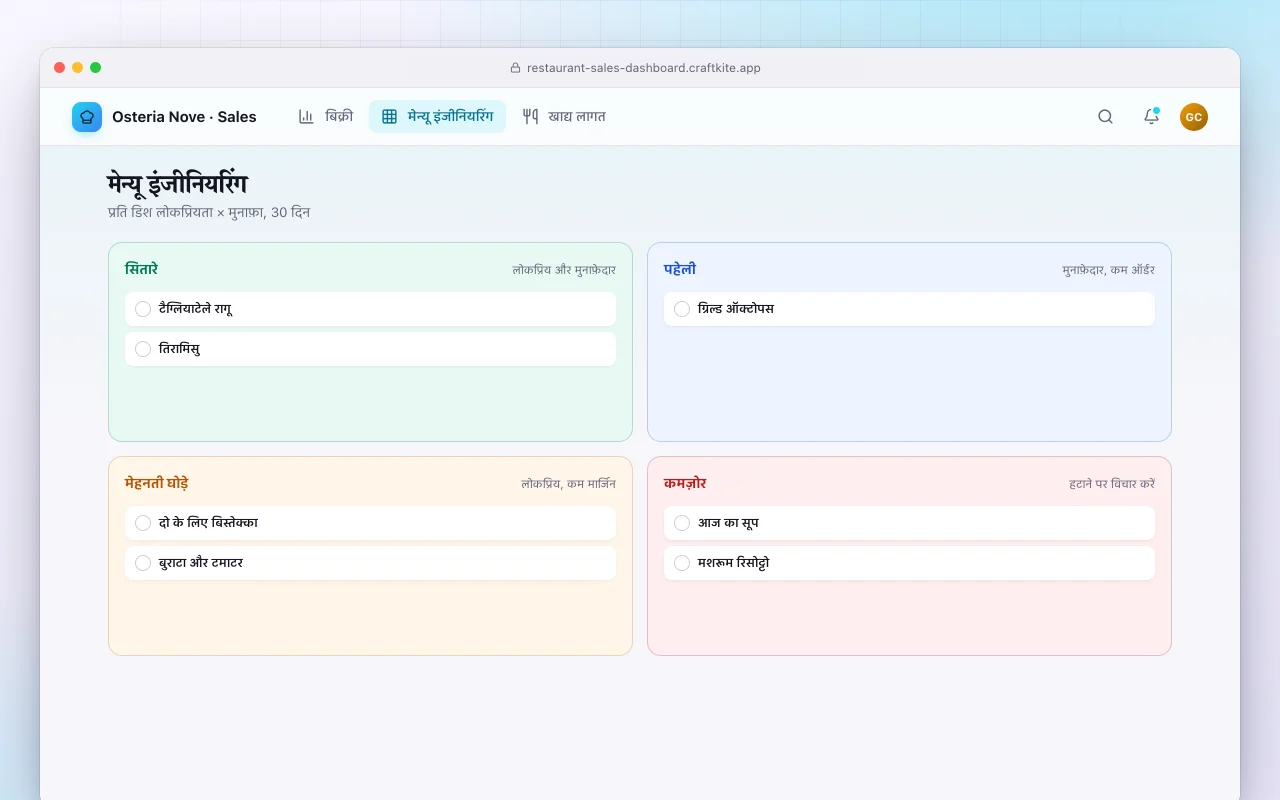The width and height of the screenshot is (1280, 800).
Task: Go to the खाद्य लागत tab
Action: pyautogui.click(x=564, y=117)
